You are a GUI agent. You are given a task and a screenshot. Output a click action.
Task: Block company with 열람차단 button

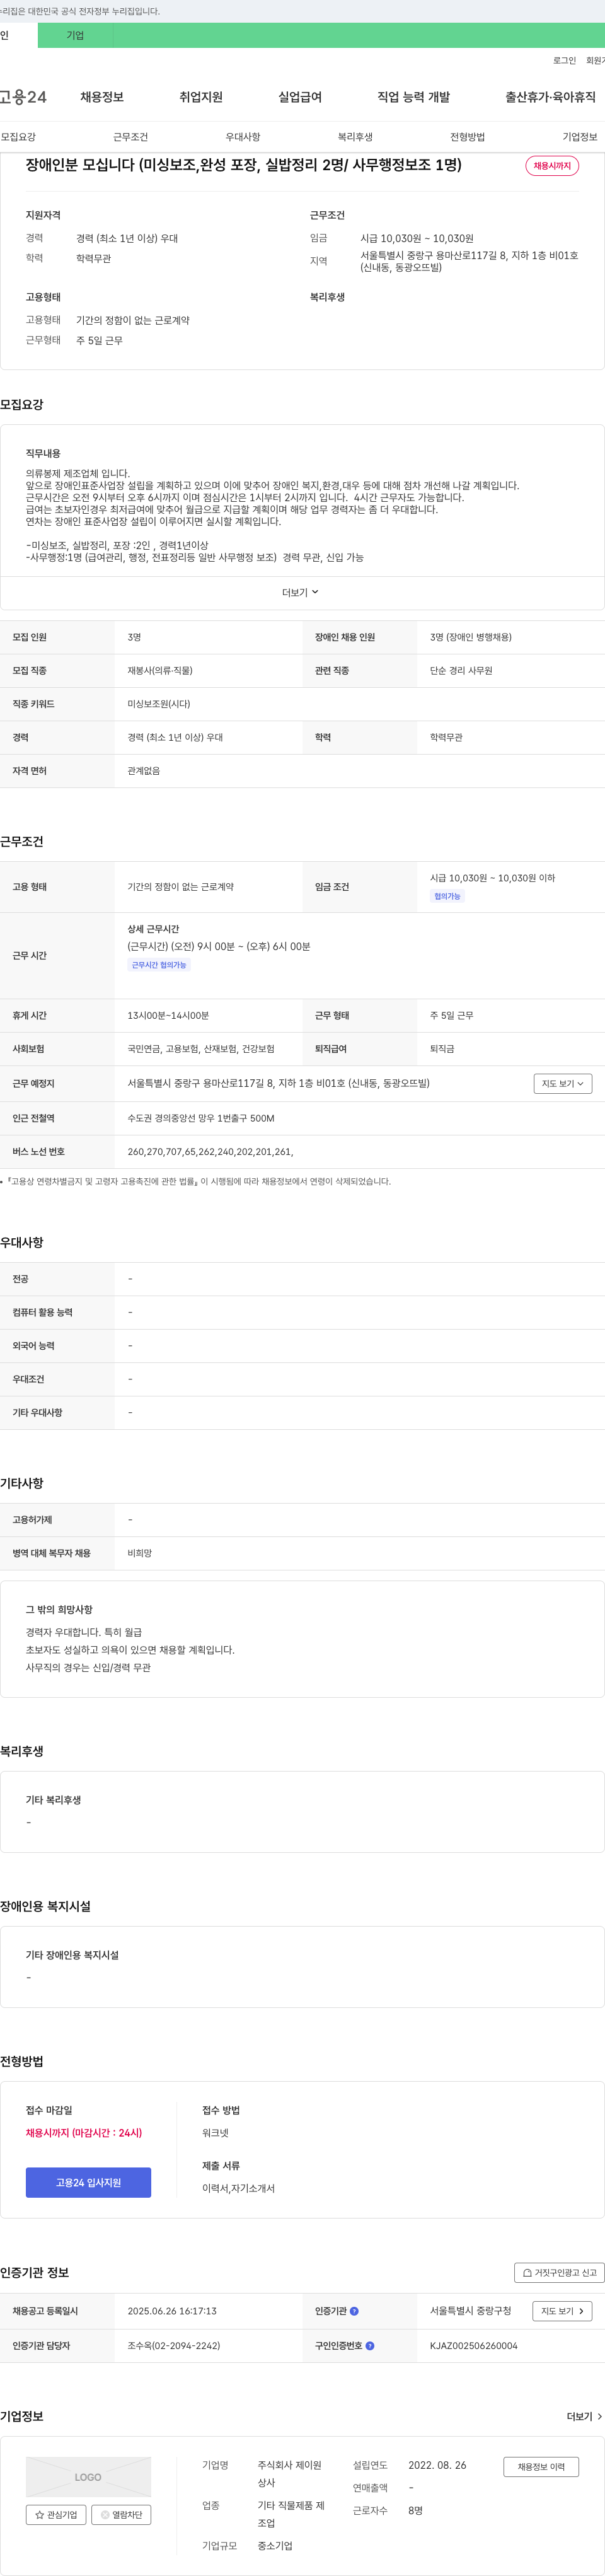121,2514
